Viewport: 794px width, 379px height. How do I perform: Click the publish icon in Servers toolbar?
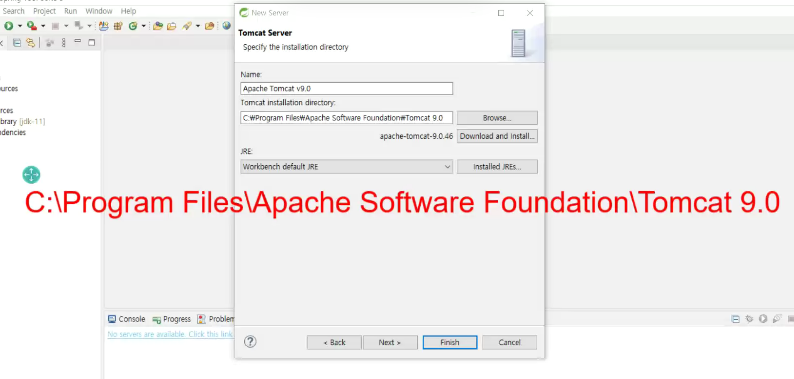click(x=777, y=319)
